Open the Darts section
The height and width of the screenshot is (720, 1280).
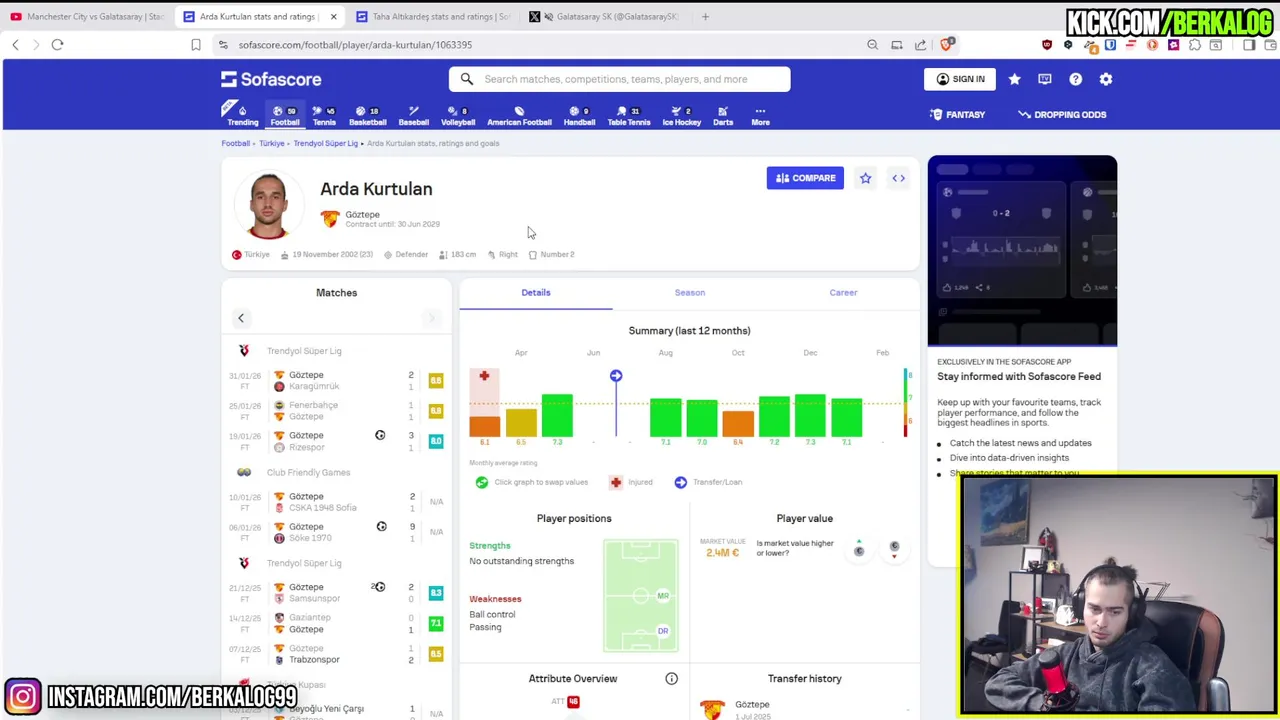[x=723, y=115]
